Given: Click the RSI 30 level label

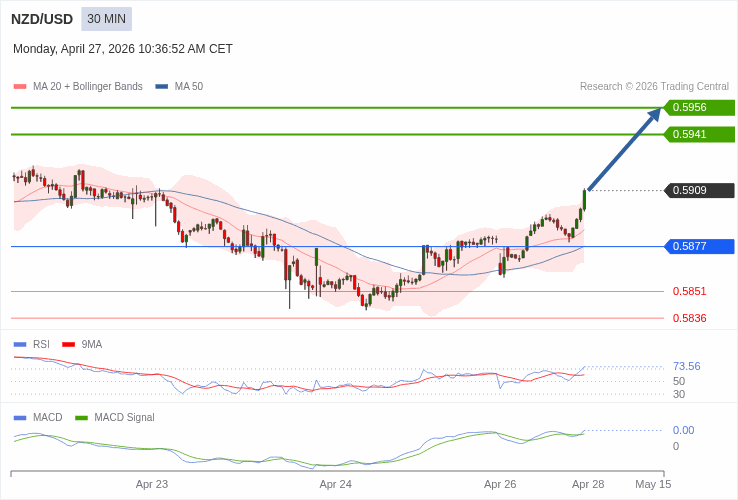Looking at the screenshot, I should pyautogui.click(x=679, y=395).
